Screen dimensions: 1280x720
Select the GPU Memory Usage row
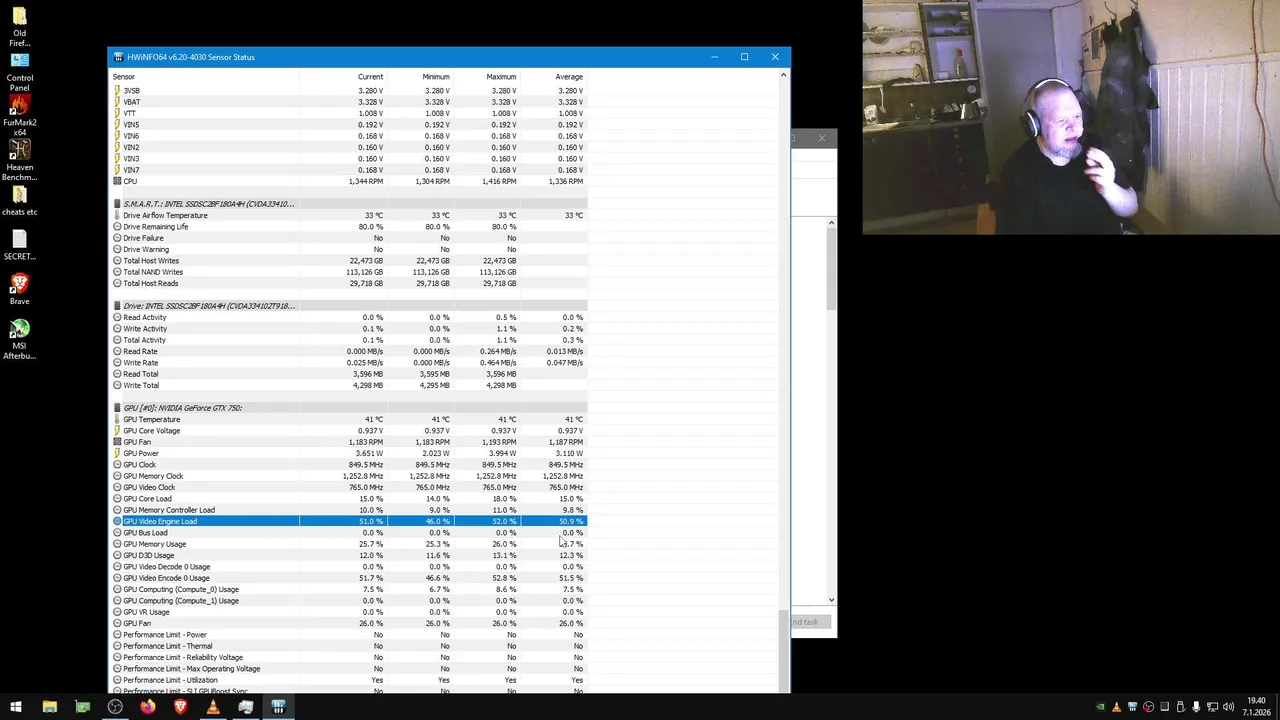(349, 544)
